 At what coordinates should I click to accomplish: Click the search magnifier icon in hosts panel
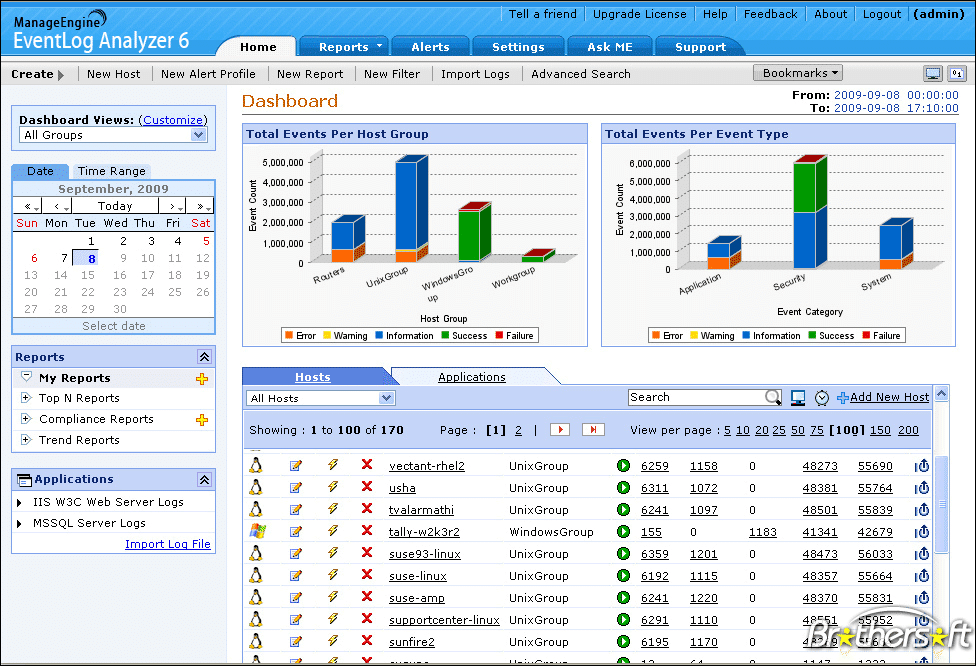[x=772, y=397]
